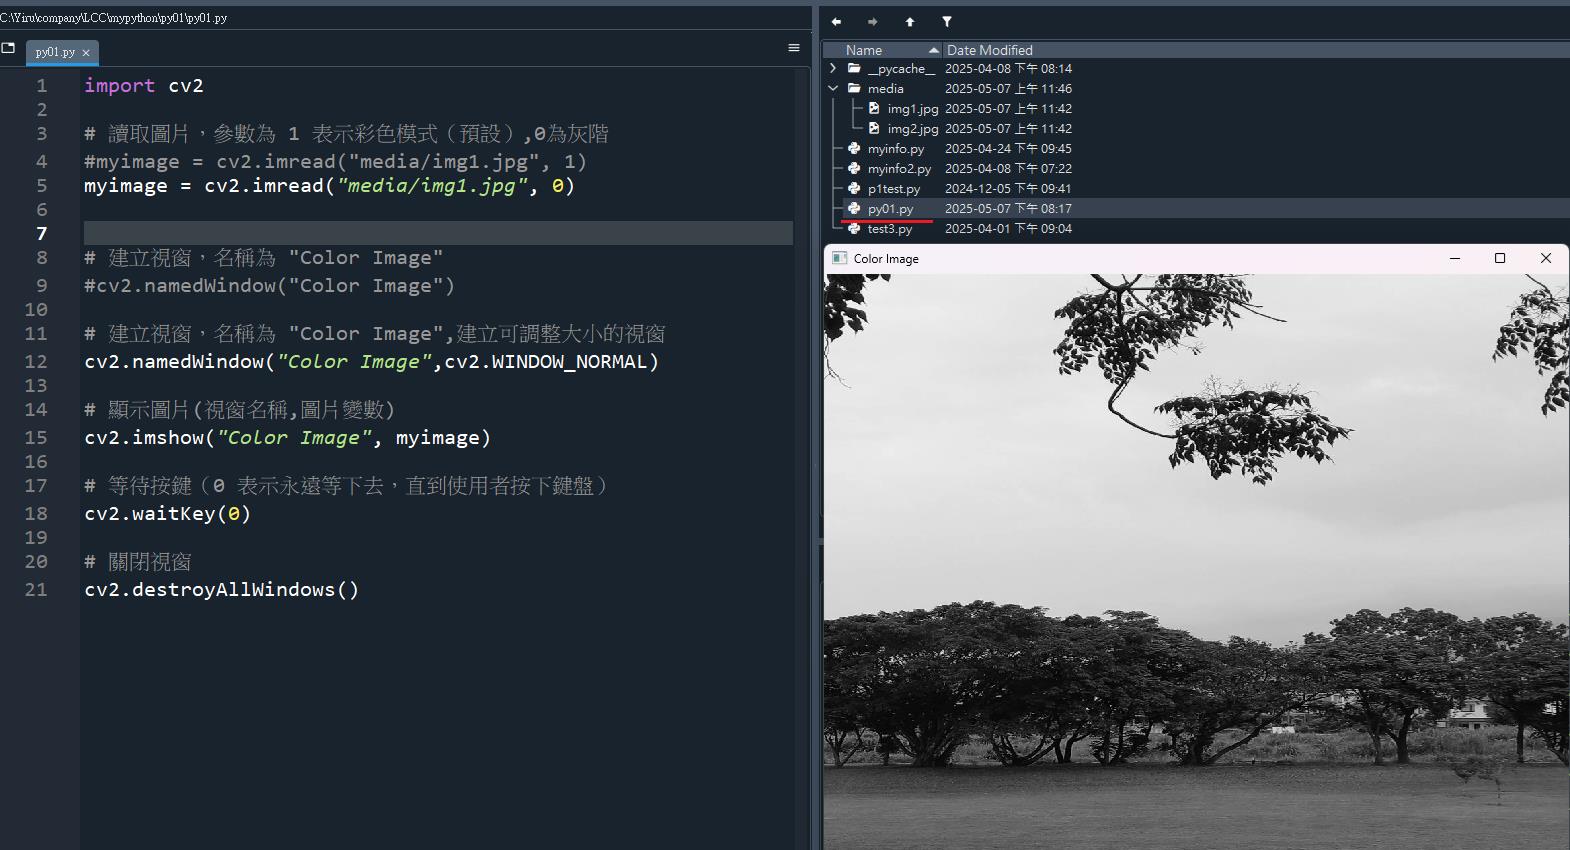Click the browse tabs icon left of py01.py
The image size is (1570, 850).
(x=9, y=48)
